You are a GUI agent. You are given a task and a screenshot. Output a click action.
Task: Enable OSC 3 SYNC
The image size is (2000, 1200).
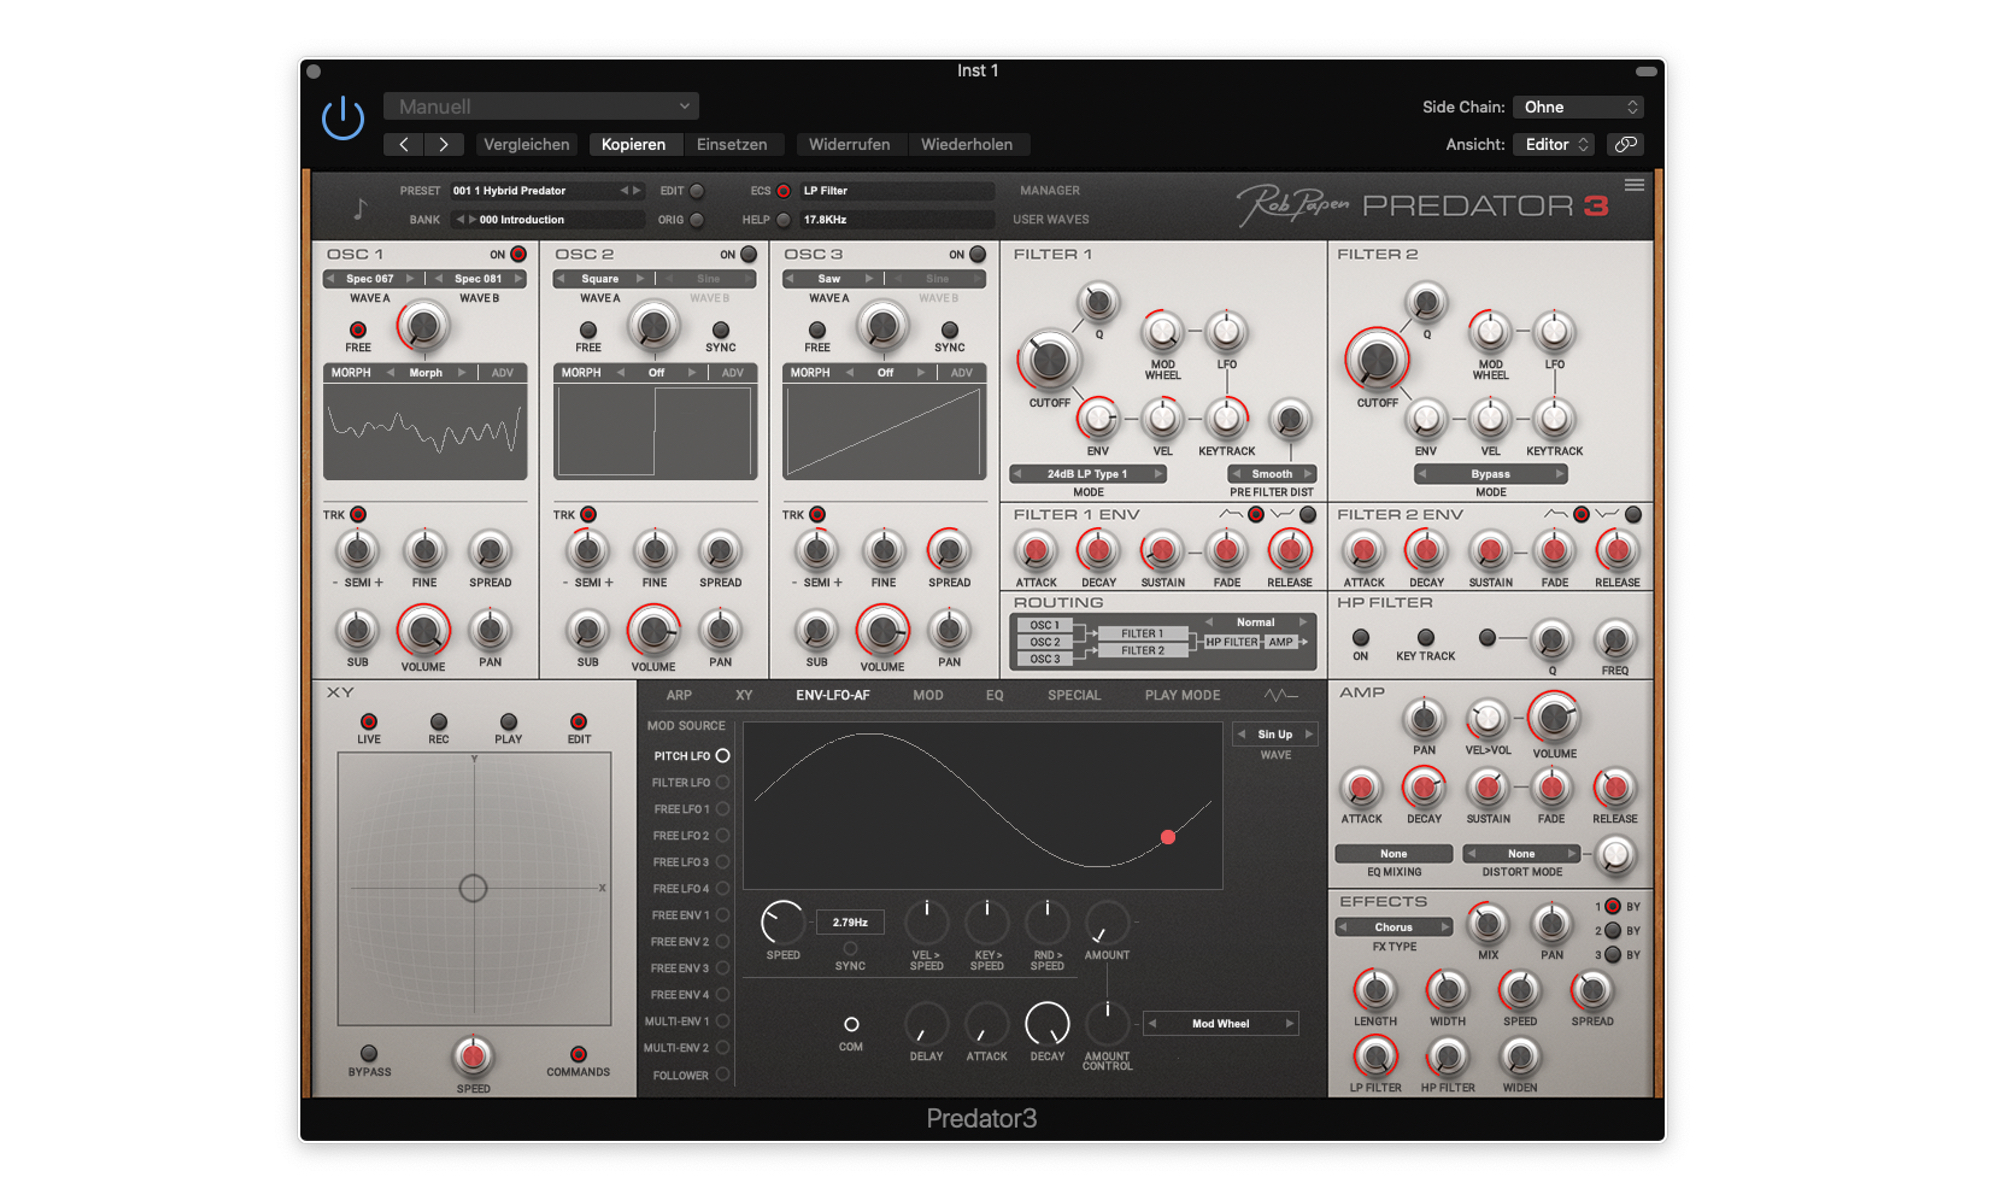949,329
